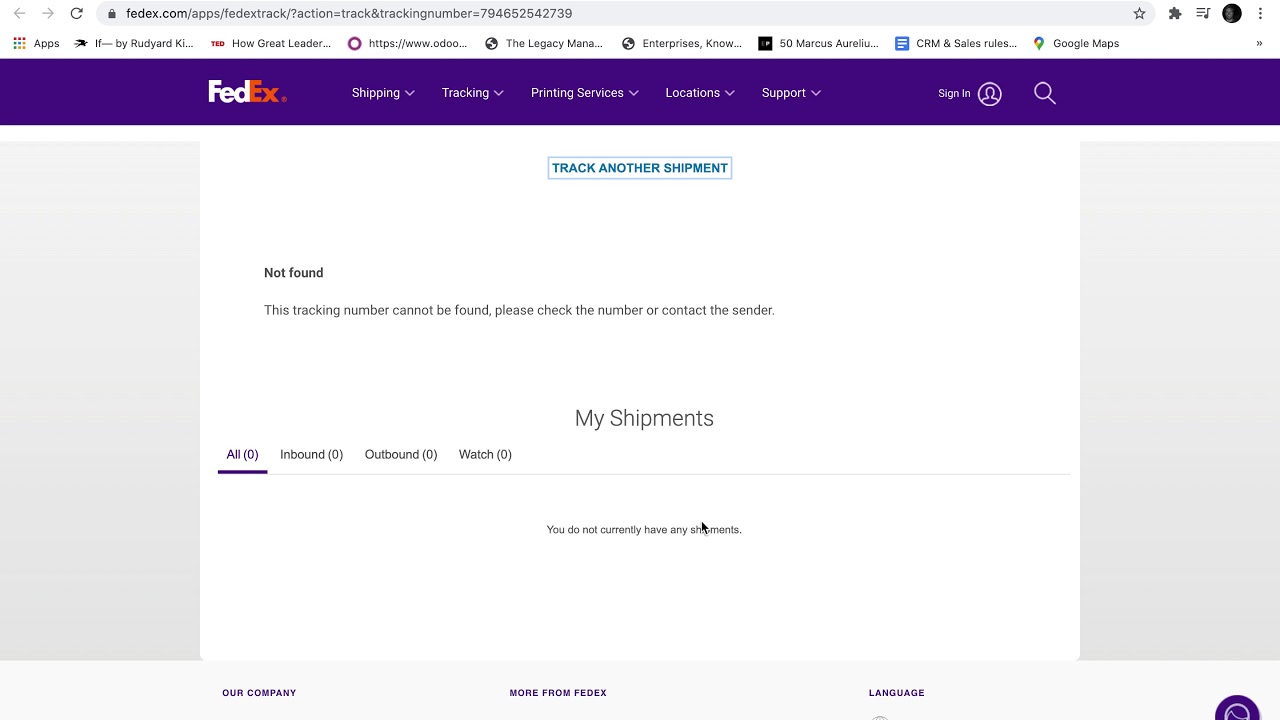Click the MORE FROM FEDEX footer heading
This screenshot has height=720, width=1280.
(x=558, y=693)
